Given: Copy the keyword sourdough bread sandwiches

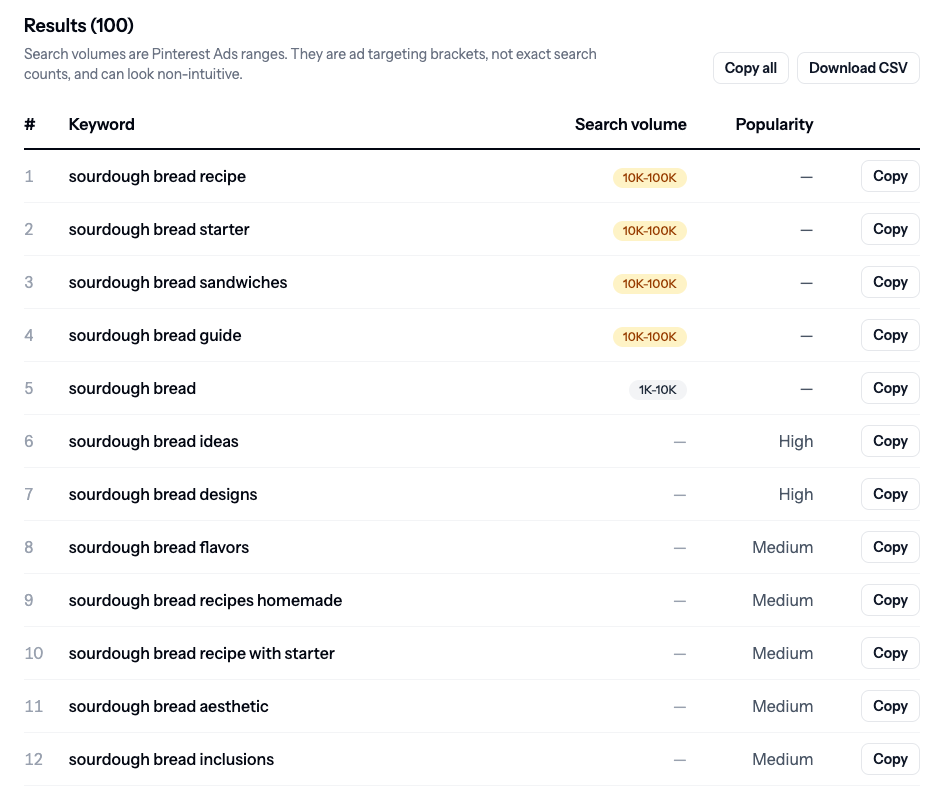Looking at the screenshot, I should coord(890,282).
